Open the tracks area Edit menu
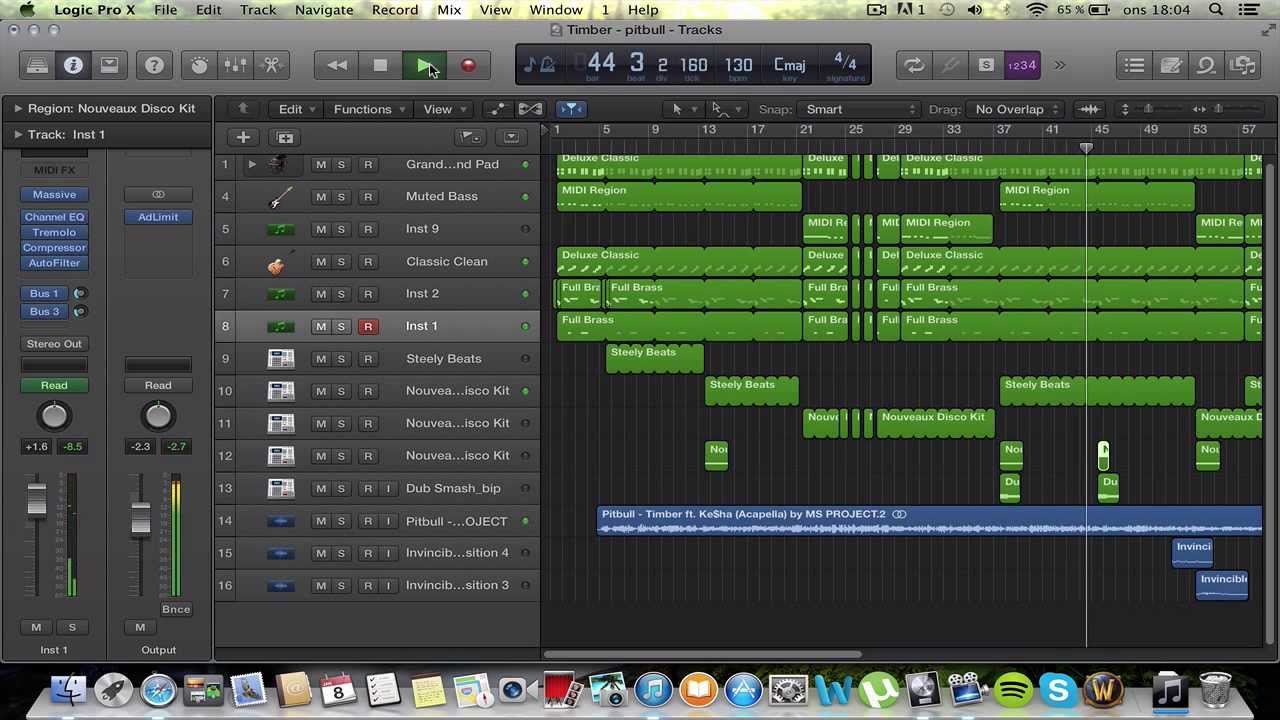Viewport: 1280px width, 720px height. click(296, 109)
